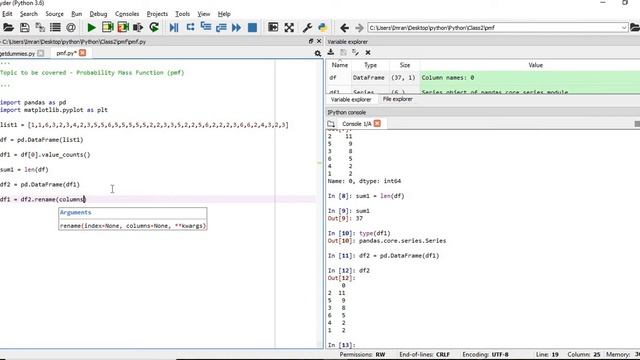
Task: Select the df DataFrame variable row
Action: click(484, 78)
